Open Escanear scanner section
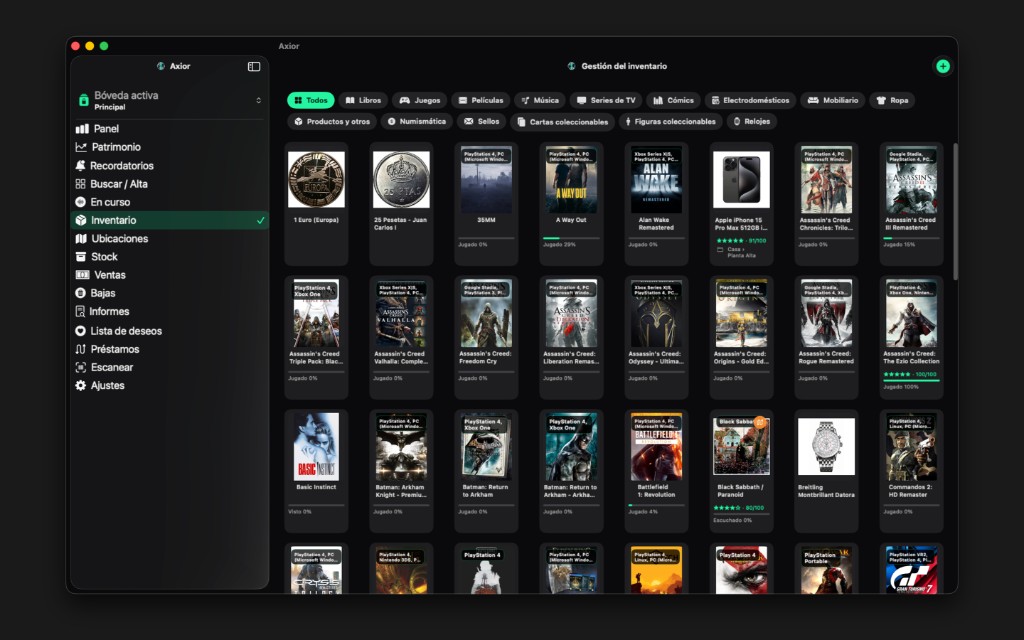1024x640 pixels. pyautogui.click(x=170, y=367)
